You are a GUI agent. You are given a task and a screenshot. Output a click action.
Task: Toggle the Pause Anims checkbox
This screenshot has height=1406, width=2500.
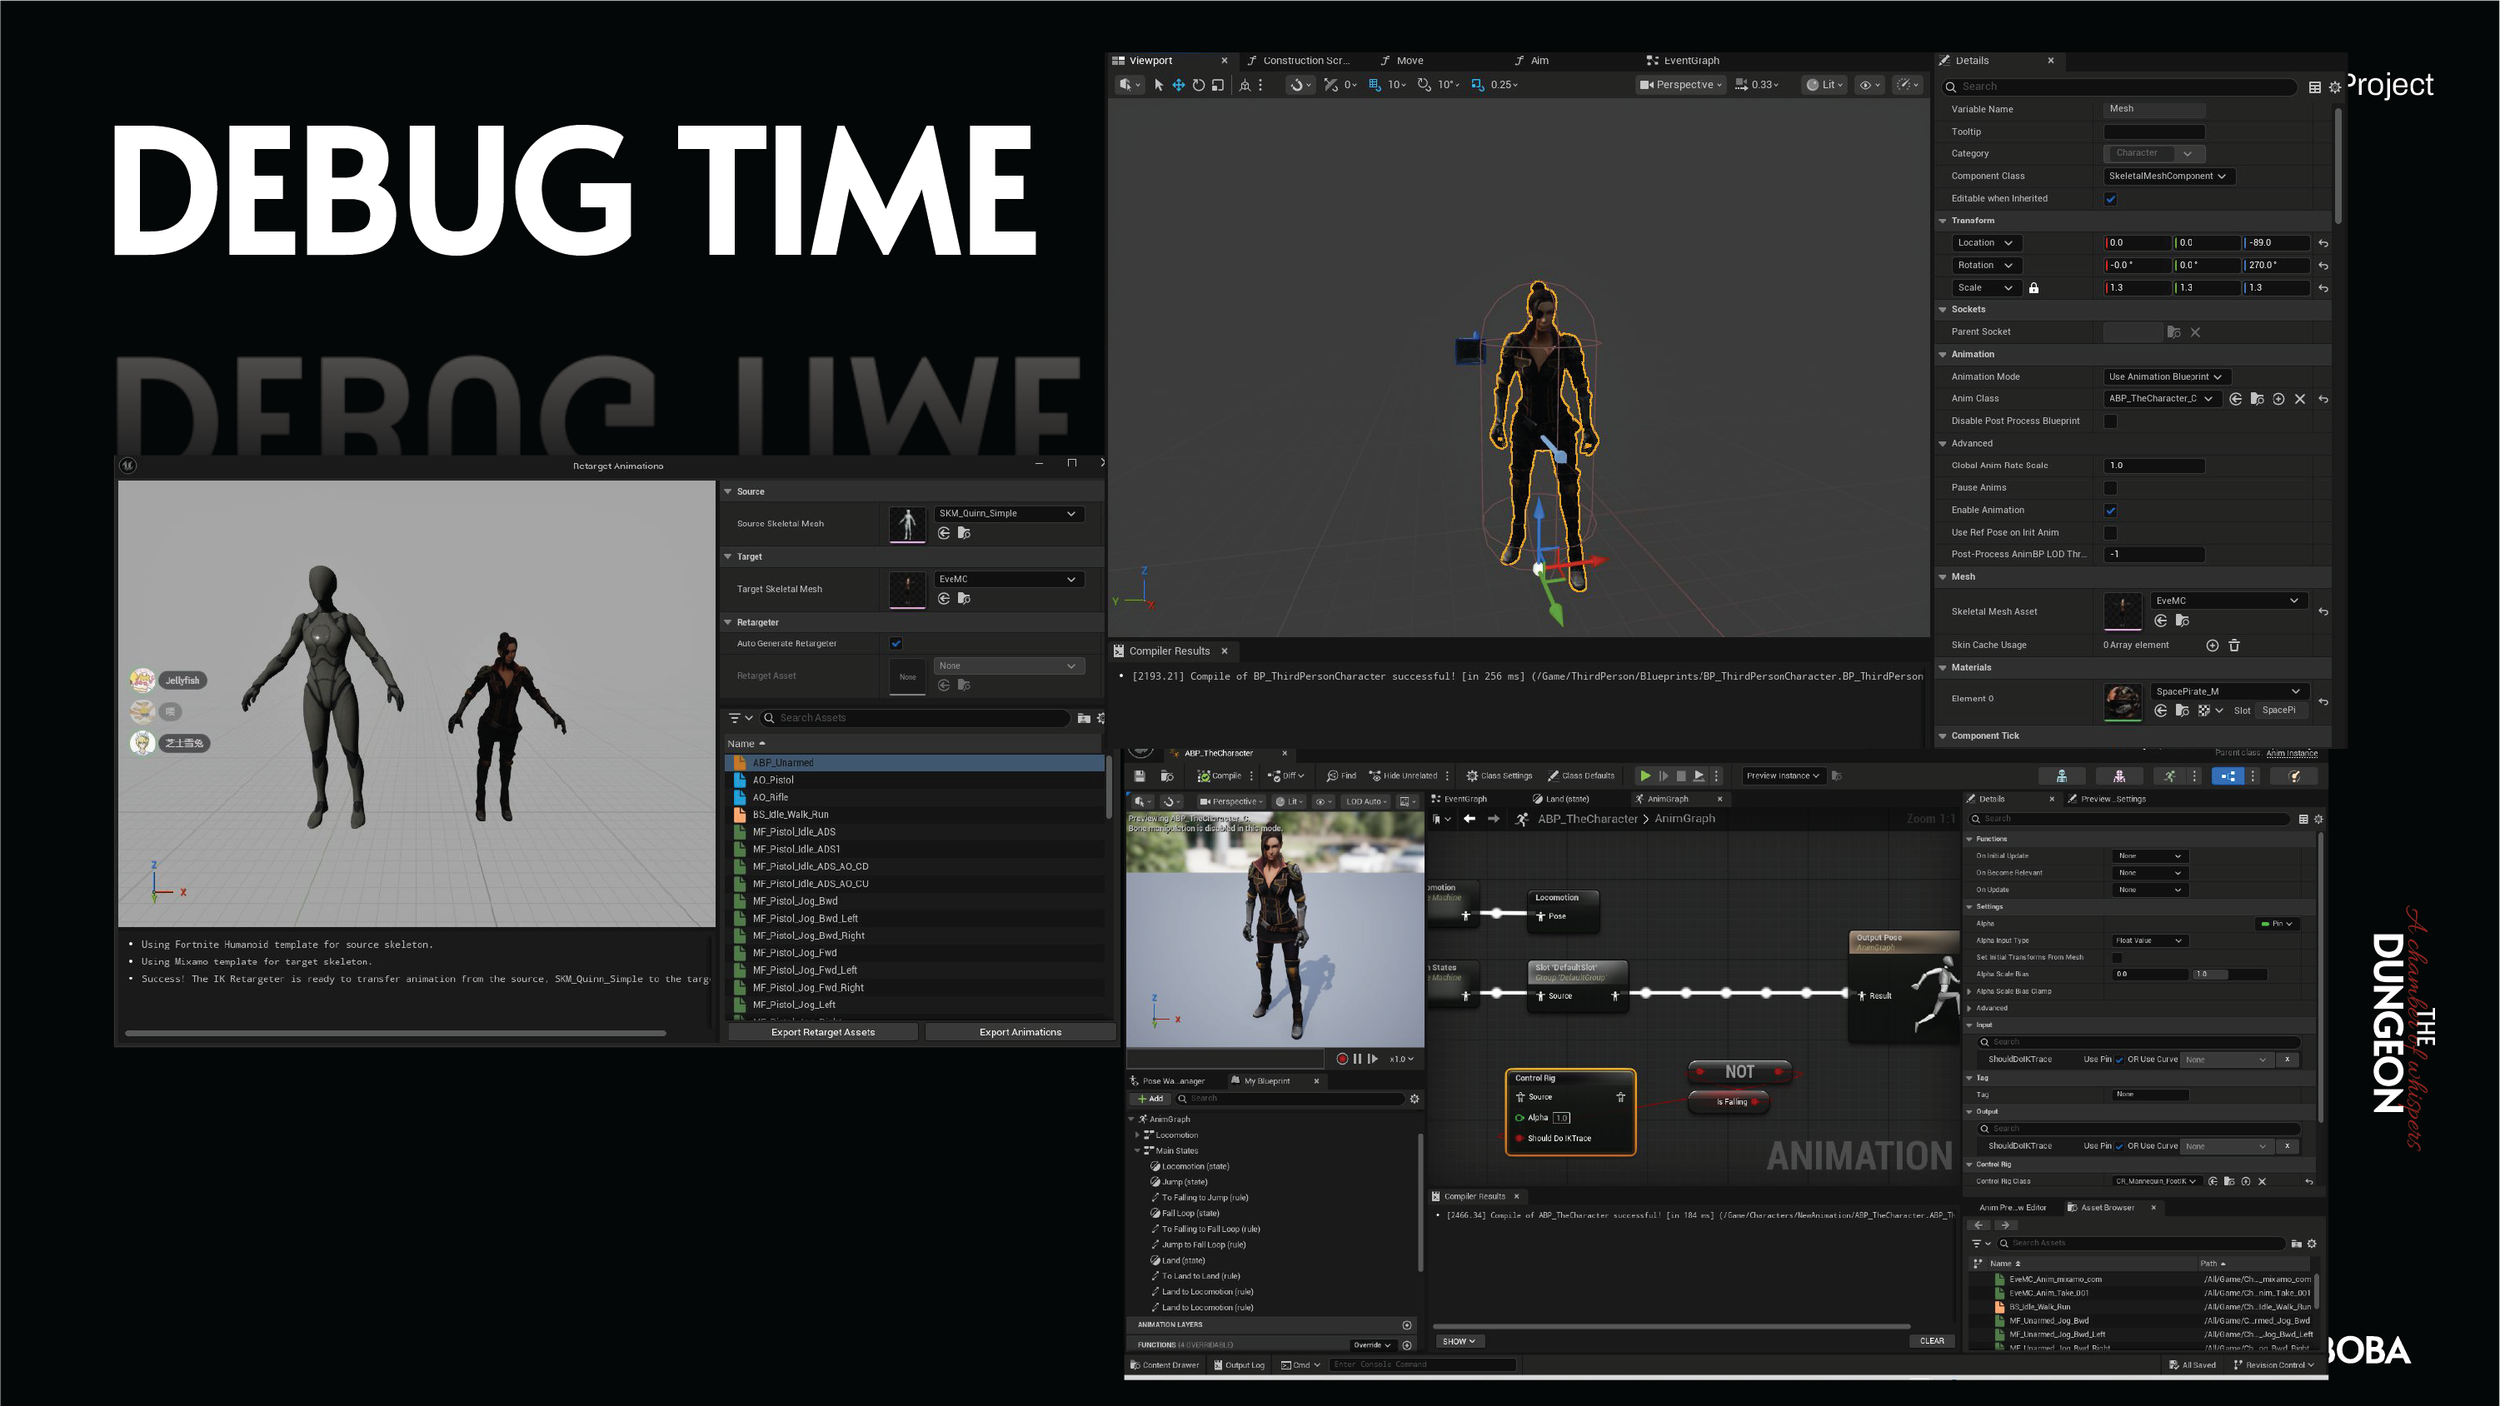pos(2110,488)
